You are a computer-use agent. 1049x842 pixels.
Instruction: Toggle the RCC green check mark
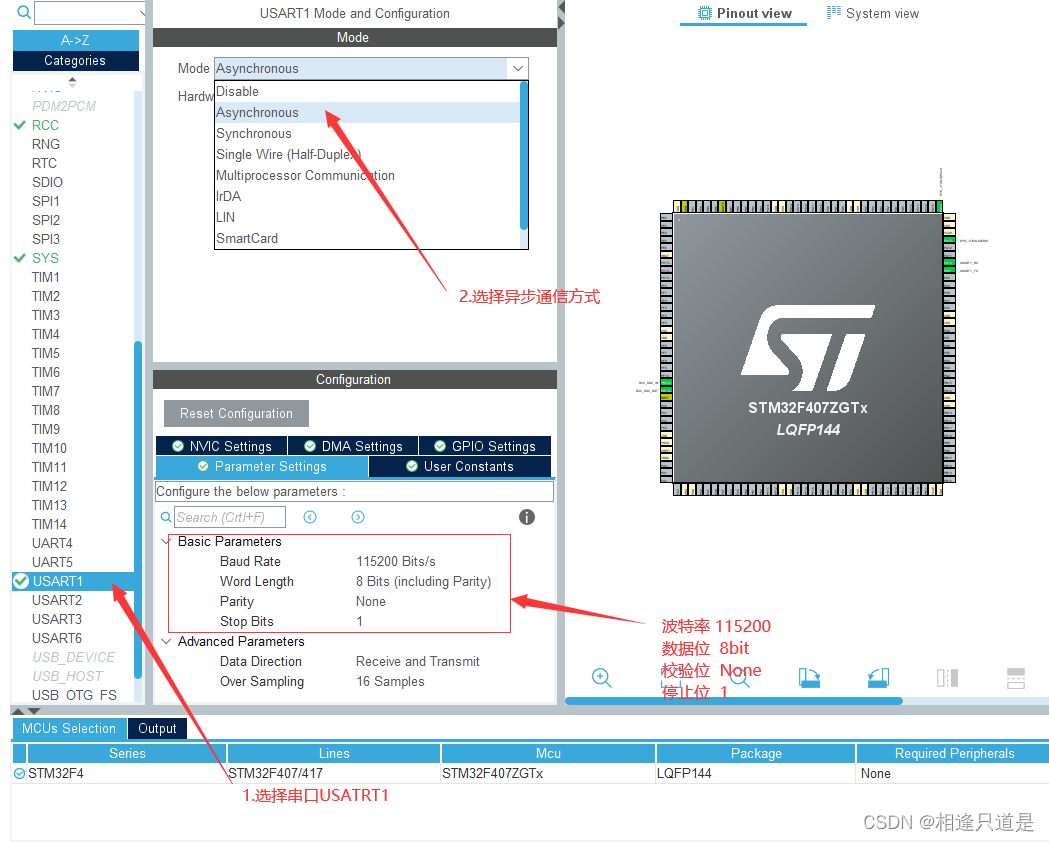pyautogui.click(x=19, y=125)
